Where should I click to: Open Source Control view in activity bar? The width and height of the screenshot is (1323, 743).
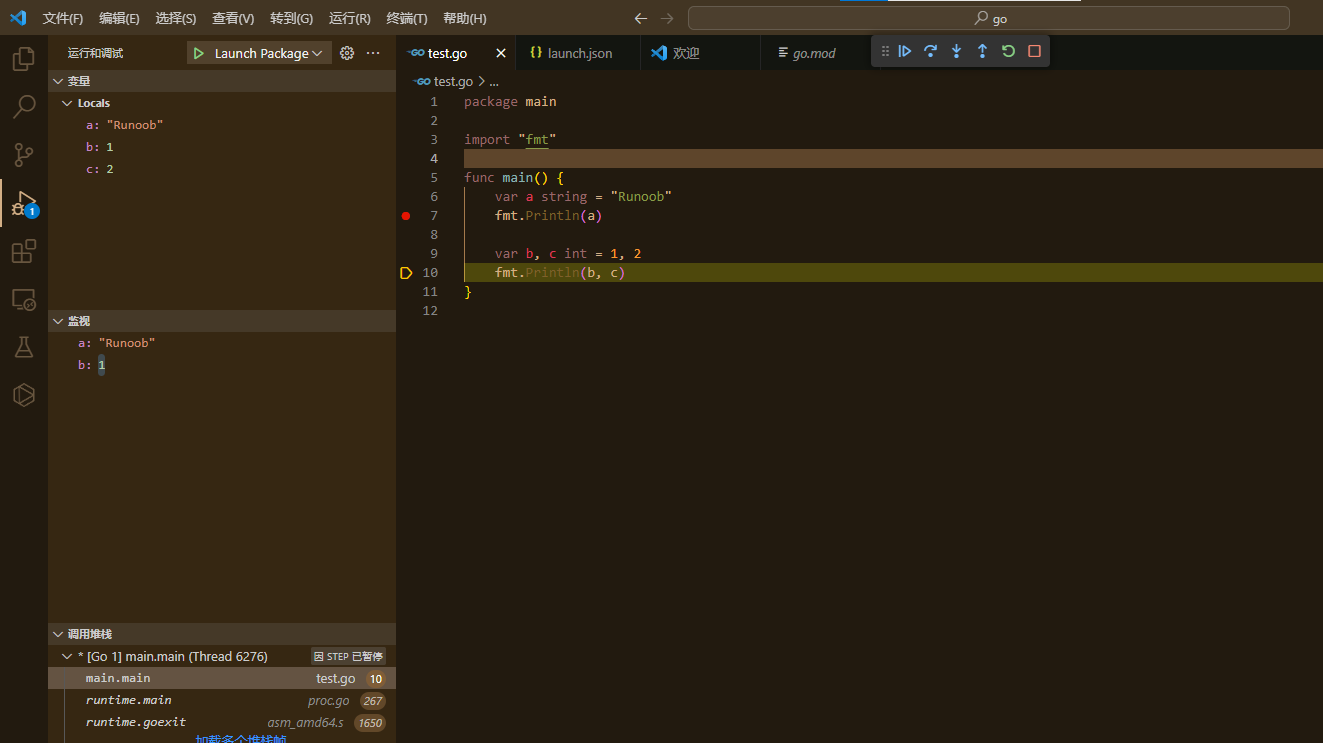[23, 155]
